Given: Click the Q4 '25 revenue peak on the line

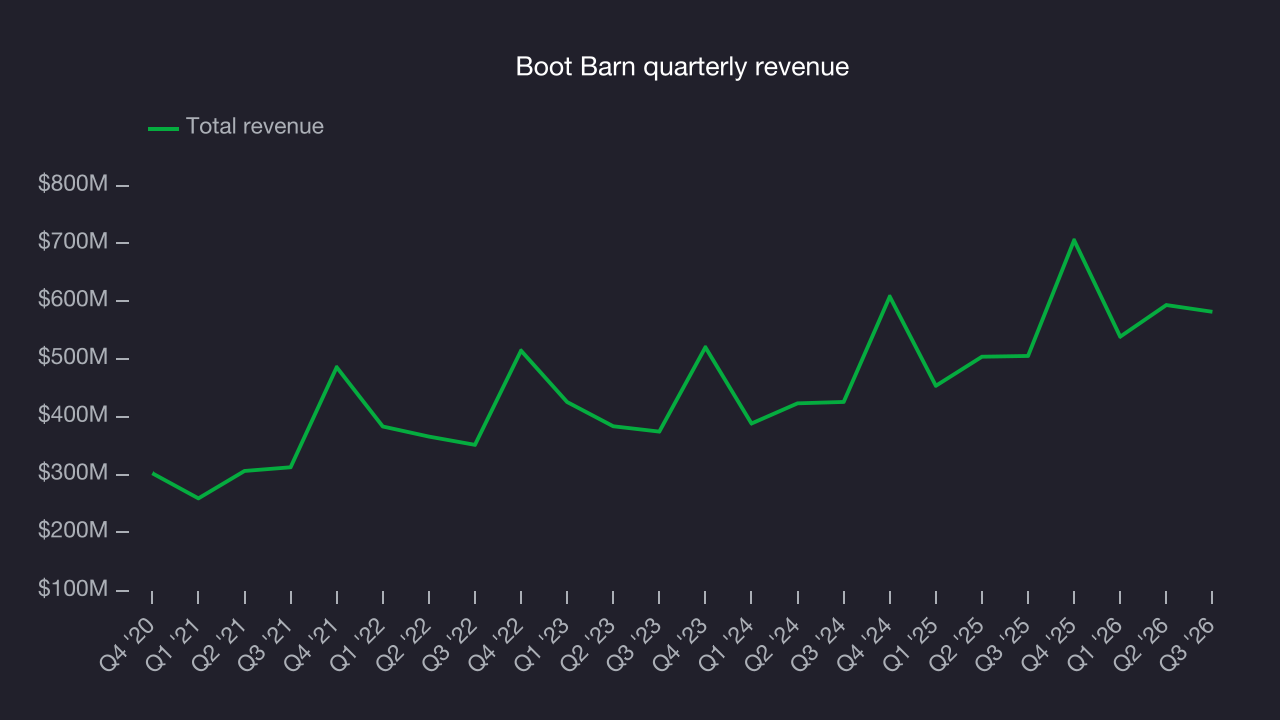Looking at the screenshot, I should 1074,240.
